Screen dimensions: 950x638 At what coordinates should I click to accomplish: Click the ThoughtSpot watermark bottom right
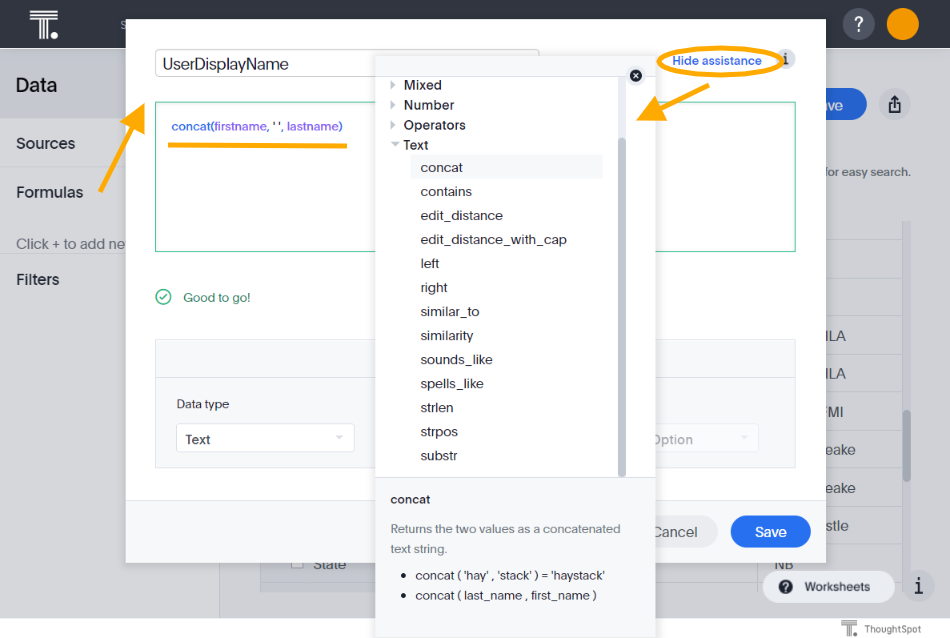point(882,628)
